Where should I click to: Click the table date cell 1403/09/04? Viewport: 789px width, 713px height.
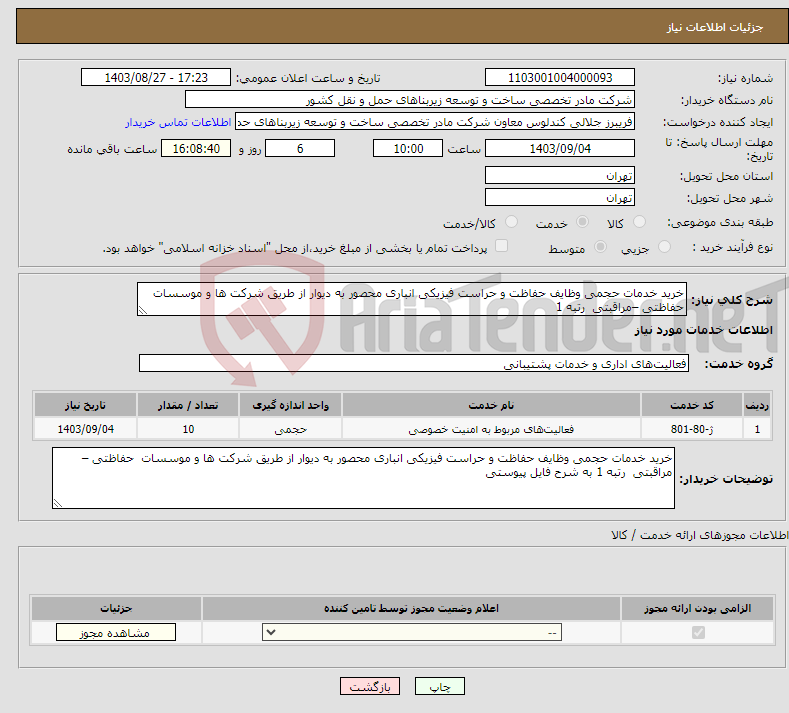pos(86,429)
